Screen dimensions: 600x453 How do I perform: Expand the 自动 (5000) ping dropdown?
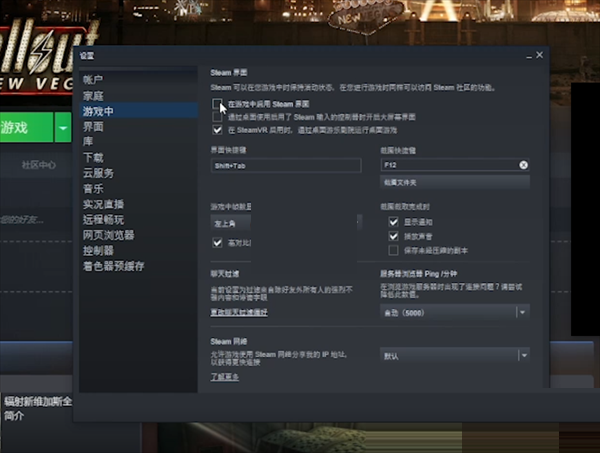(x=521, y=312)
